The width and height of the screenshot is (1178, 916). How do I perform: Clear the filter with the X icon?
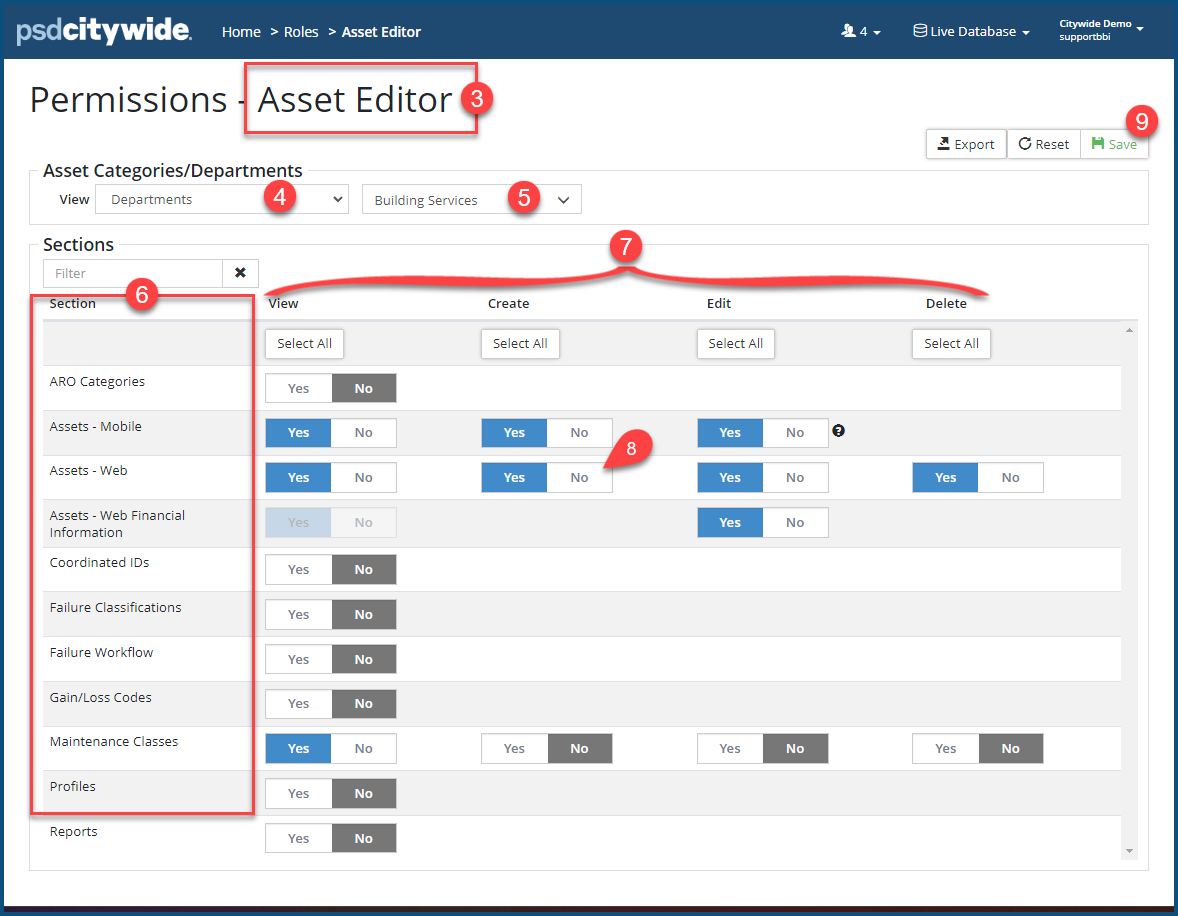point(240,273)
